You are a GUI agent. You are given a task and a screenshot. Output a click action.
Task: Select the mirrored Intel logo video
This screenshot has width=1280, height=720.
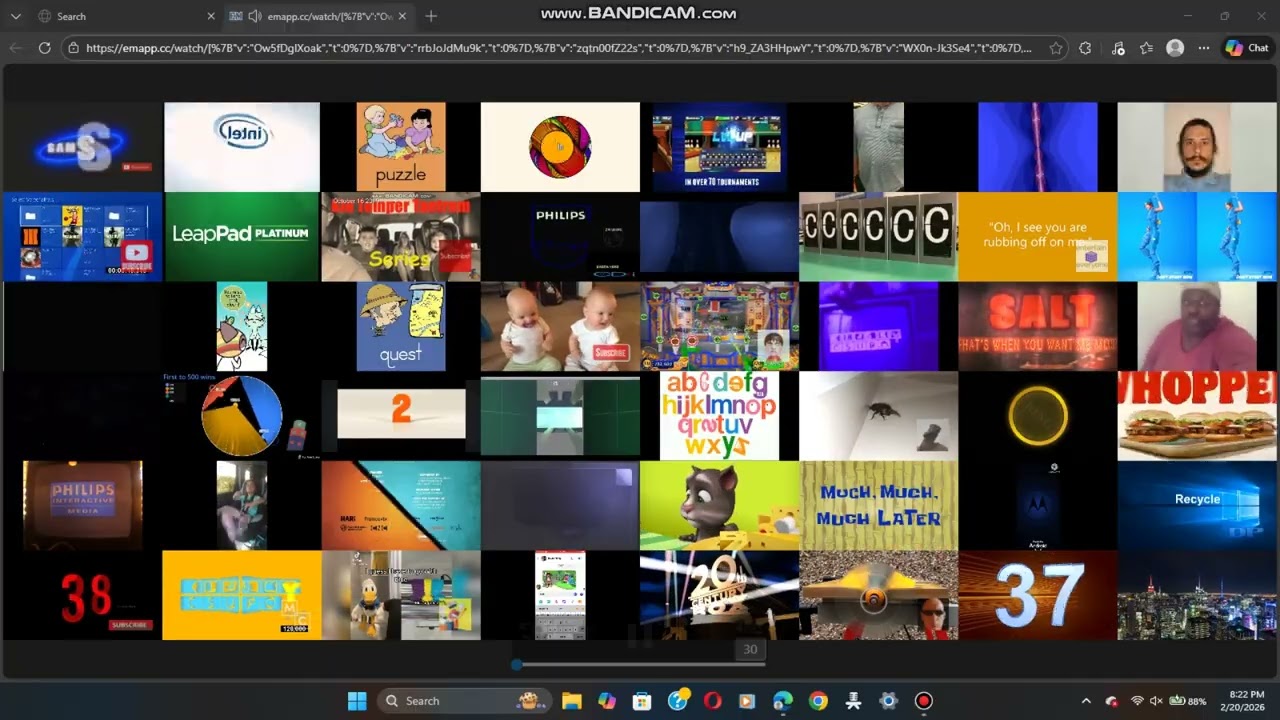[242, 147]
